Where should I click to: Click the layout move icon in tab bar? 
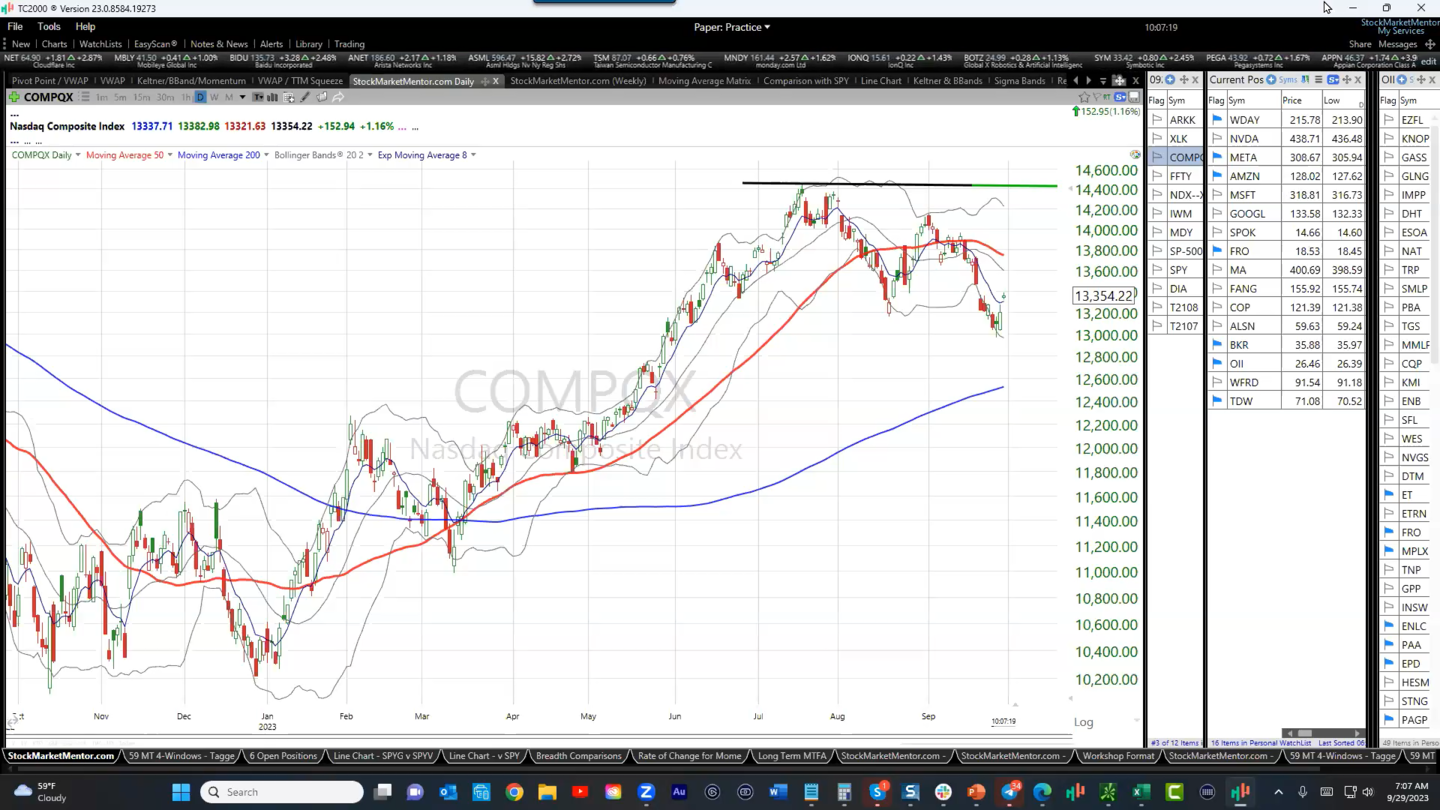[x=1119, y=81]
